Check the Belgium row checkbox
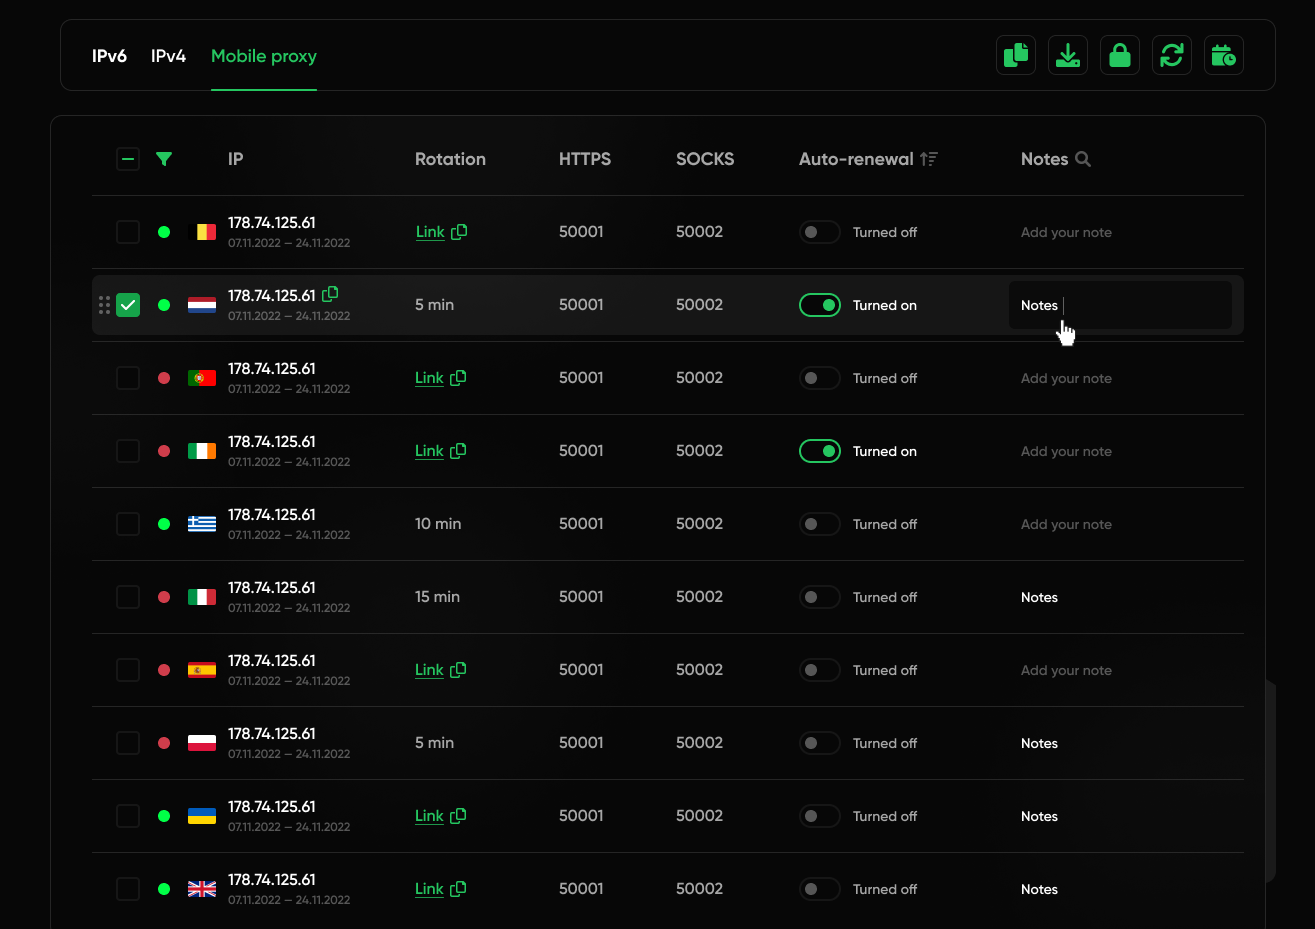This screenshot has width=1315, height=929. point(128,232)
